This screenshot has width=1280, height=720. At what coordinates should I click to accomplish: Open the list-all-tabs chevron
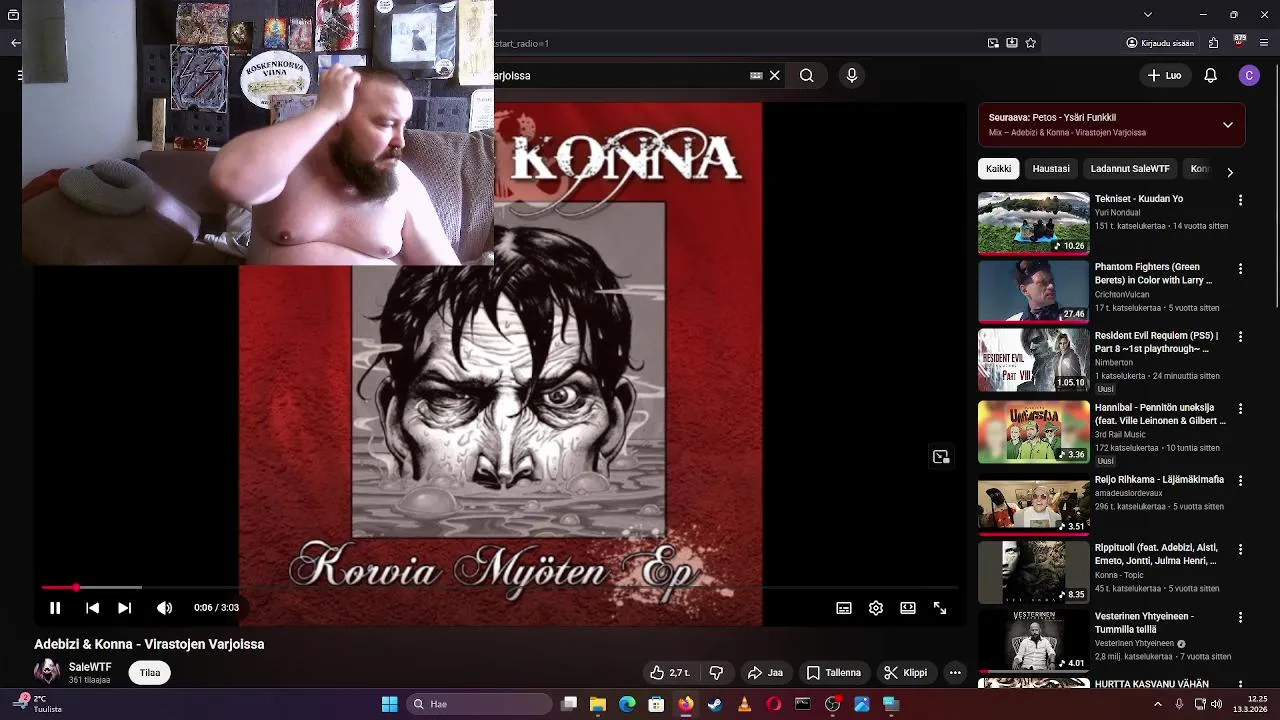tap(1148, 14)
